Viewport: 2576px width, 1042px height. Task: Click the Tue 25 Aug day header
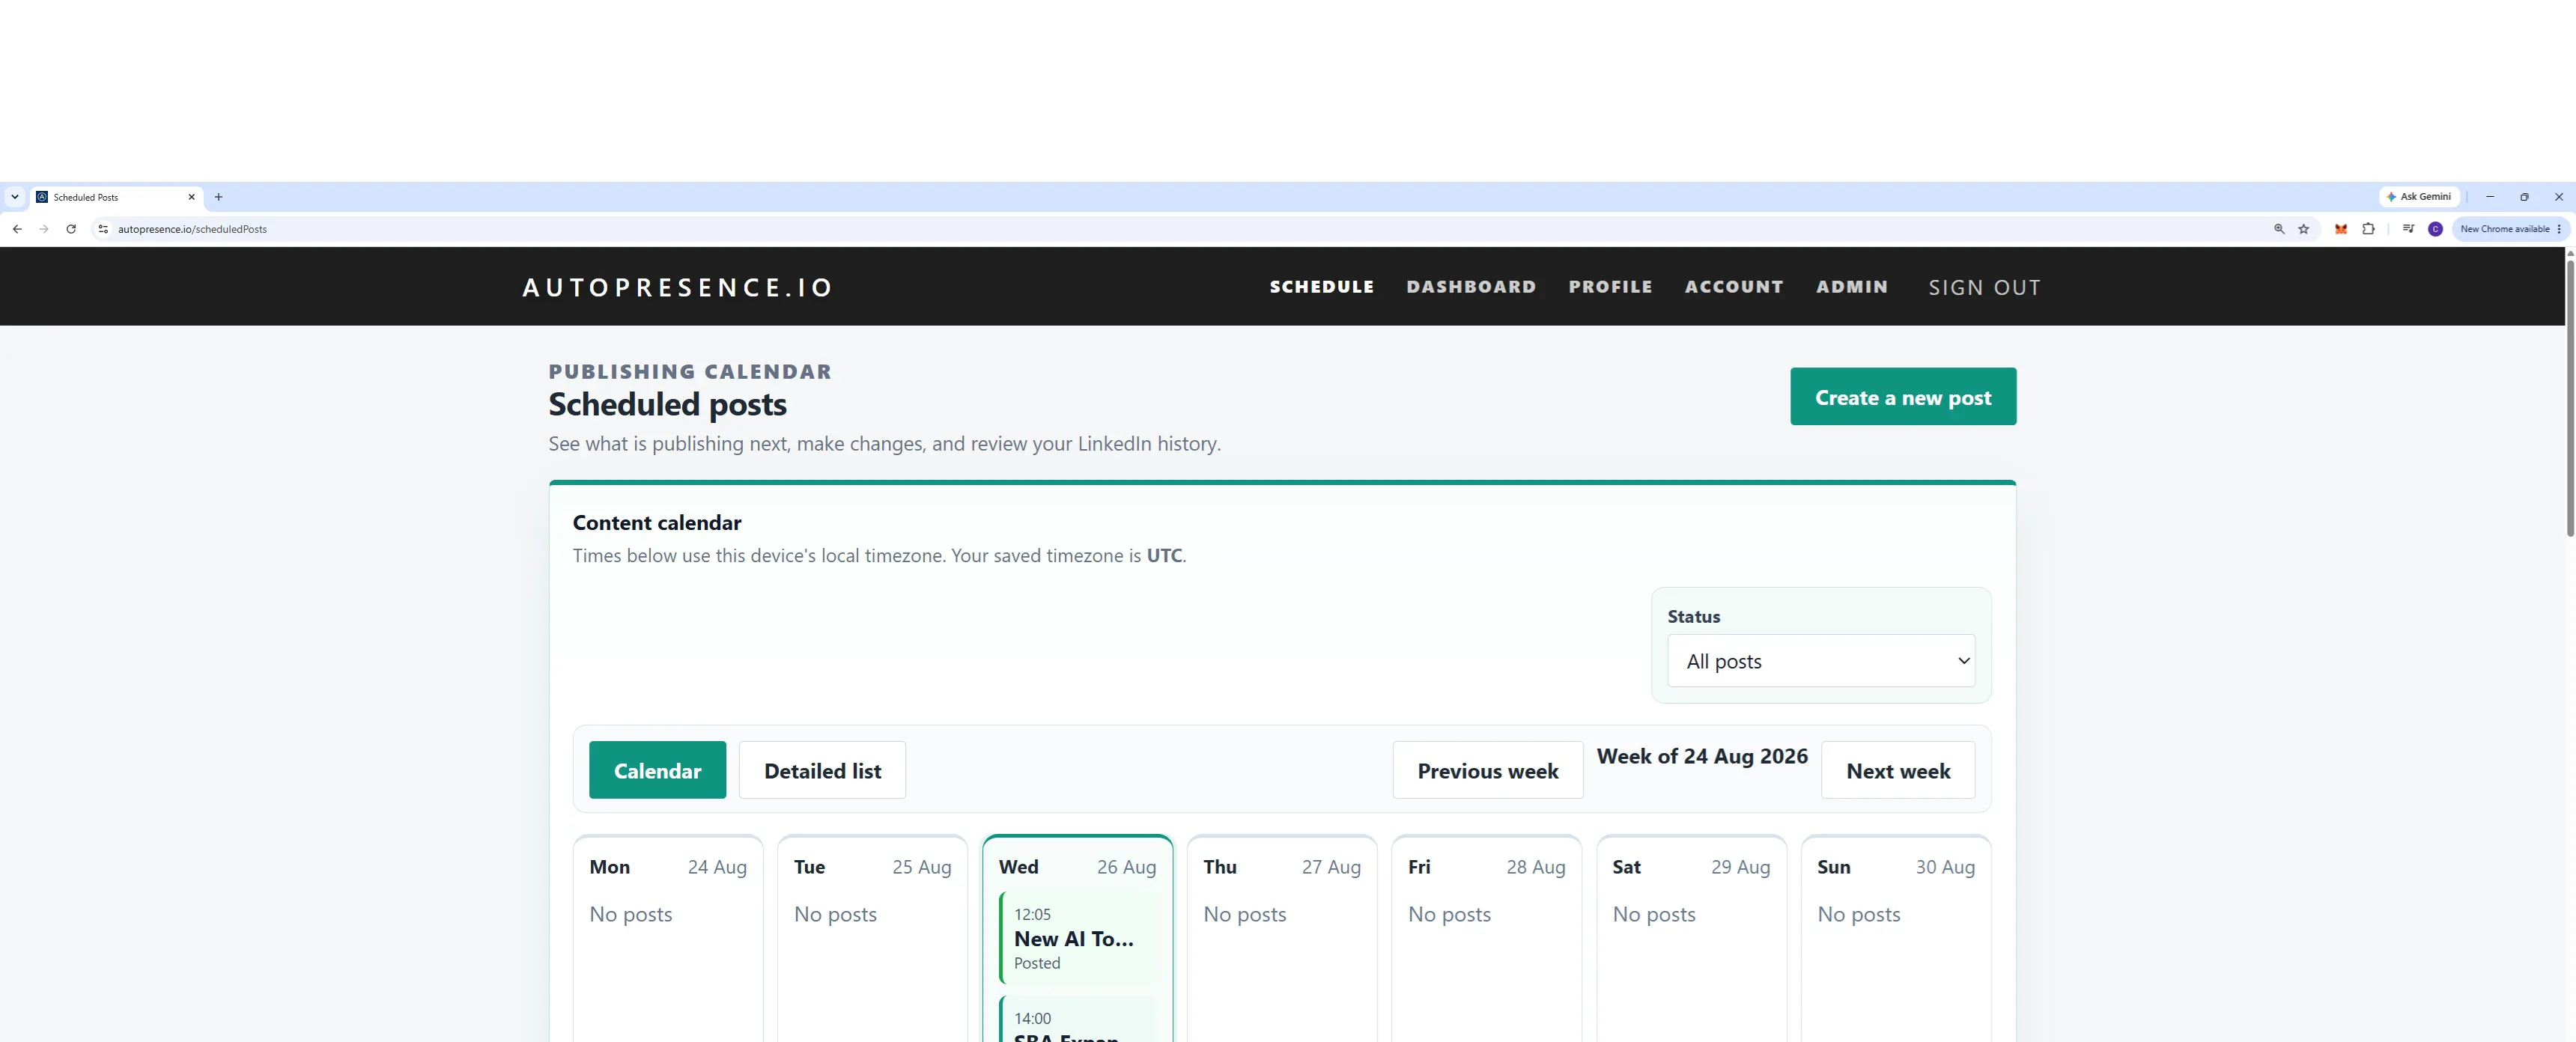coord(872,867)
